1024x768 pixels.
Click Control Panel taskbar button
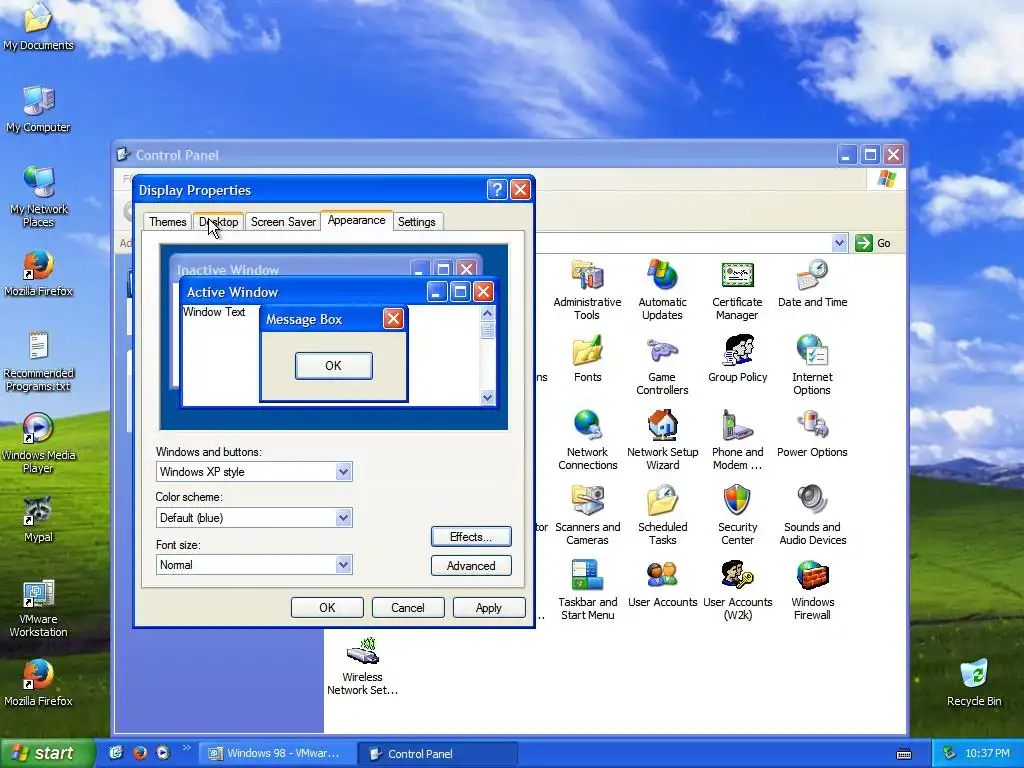(438, 754)
